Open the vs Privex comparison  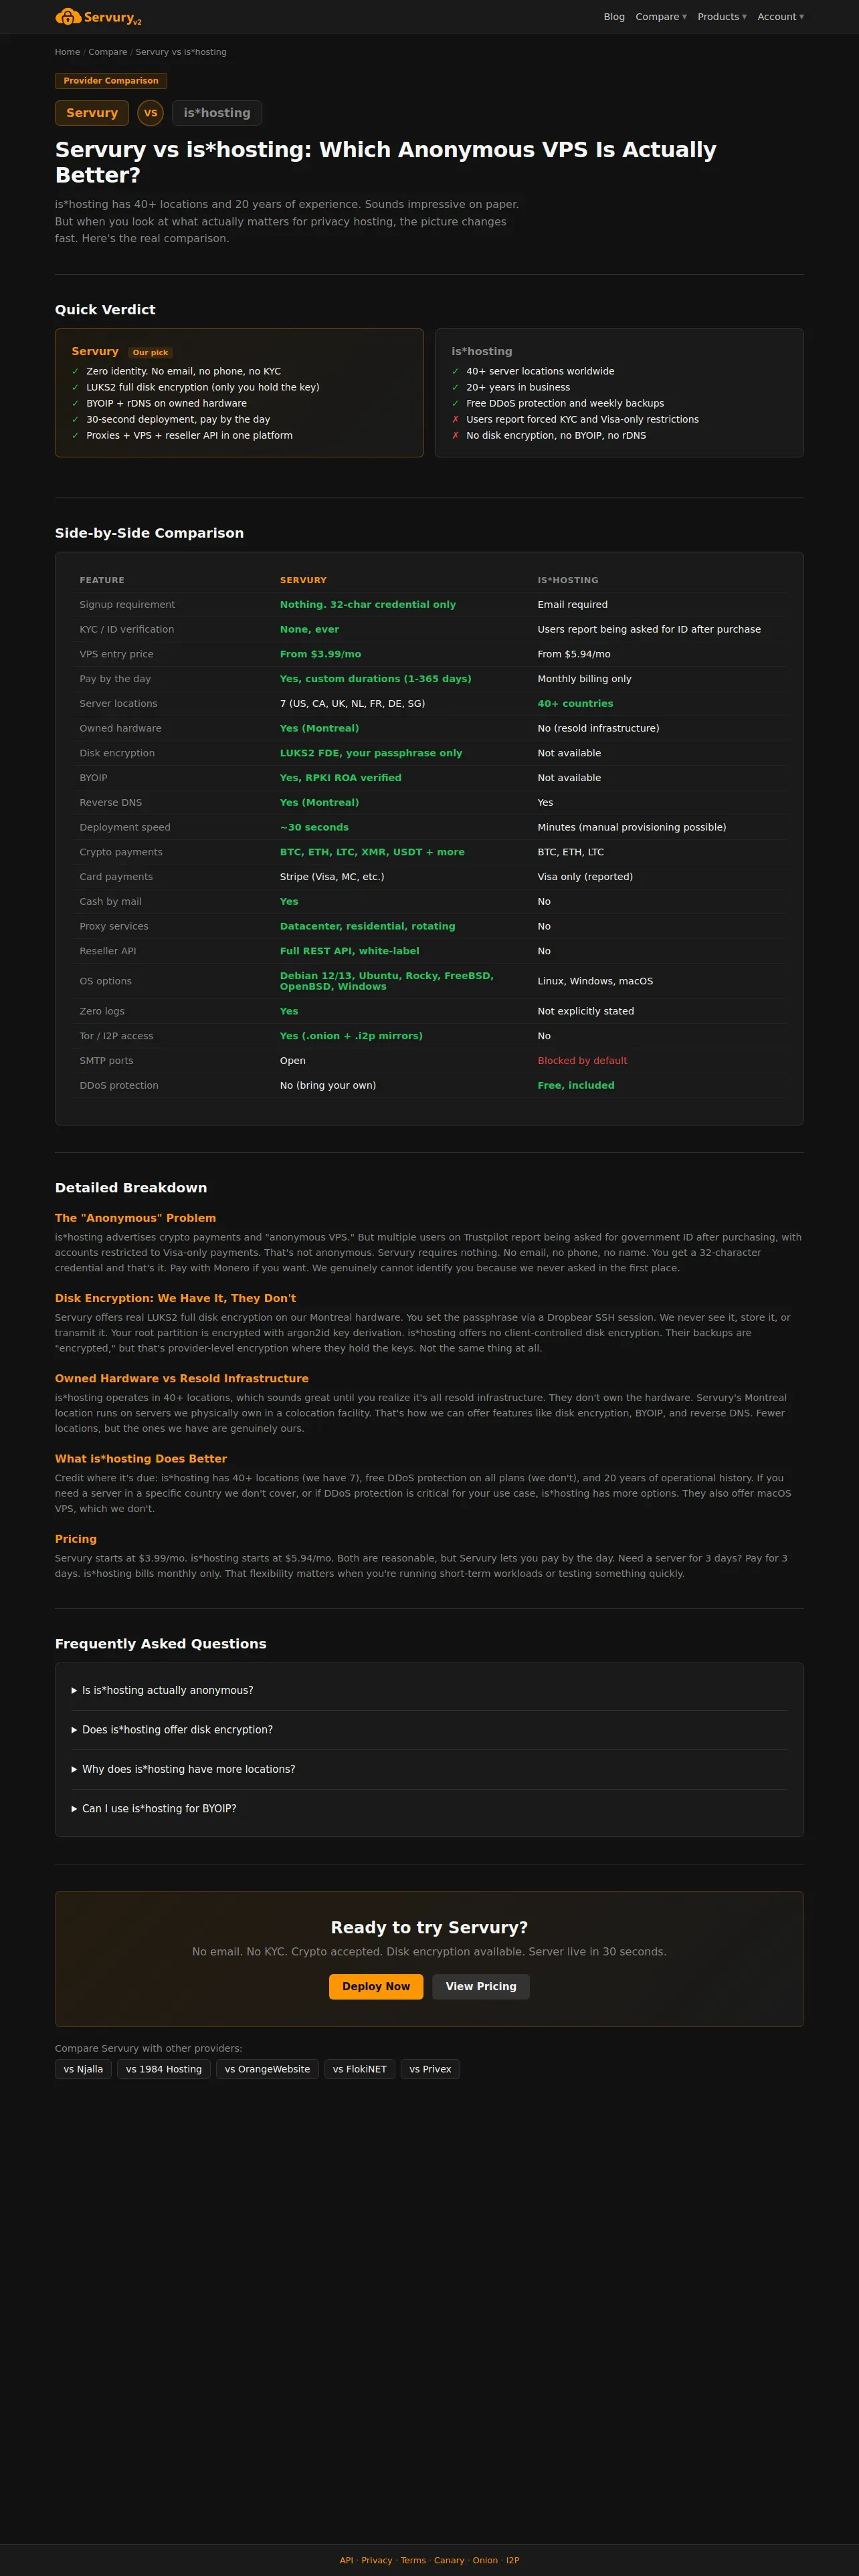pyautogui.click(x=430, y=2069)
